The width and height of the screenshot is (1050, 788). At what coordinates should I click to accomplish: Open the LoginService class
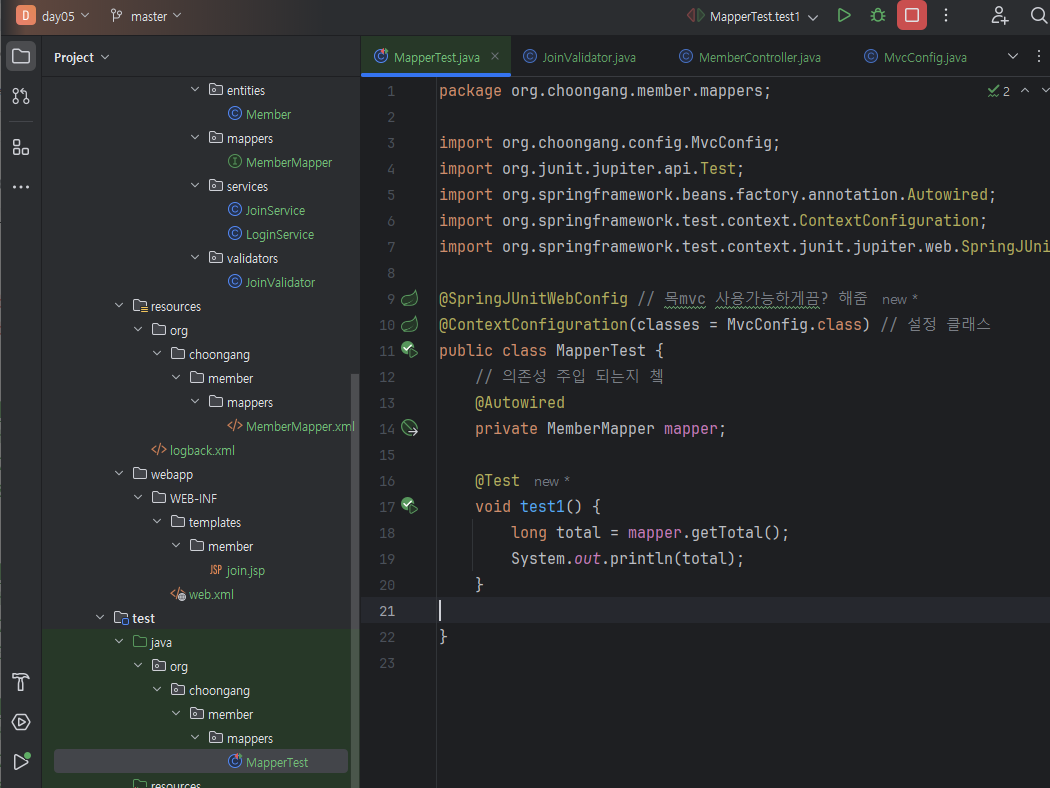click(271, 234)
